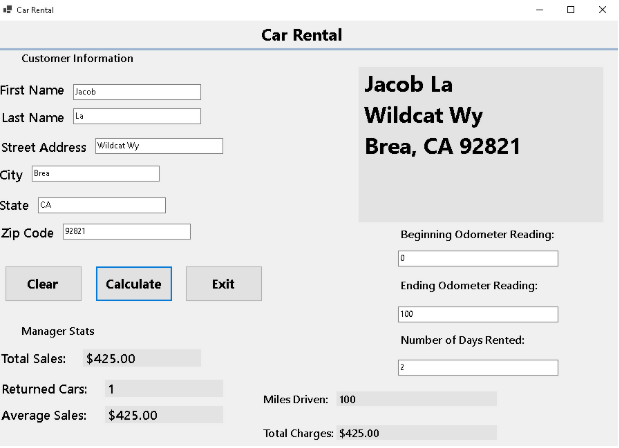
Task: Focus the Number of Days Rented input
Action: point(477,368)
